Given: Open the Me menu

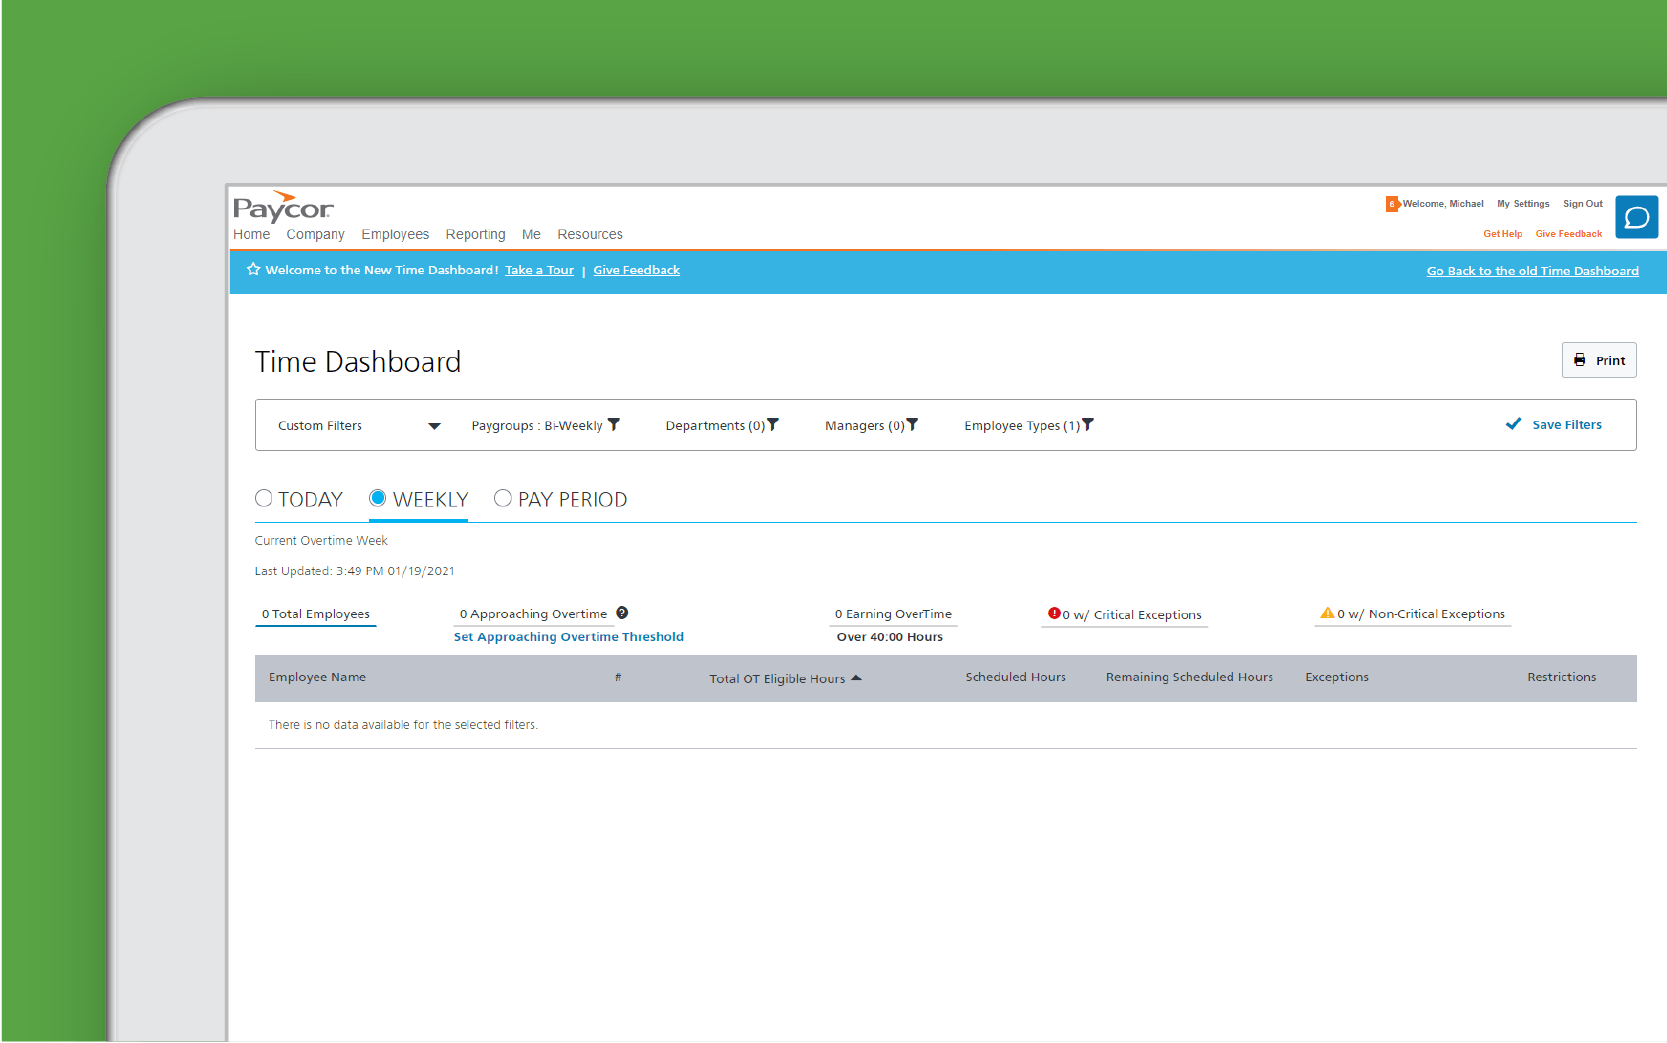Looking at the screenshot, I should pyautogui.click(x=531, y=234).
